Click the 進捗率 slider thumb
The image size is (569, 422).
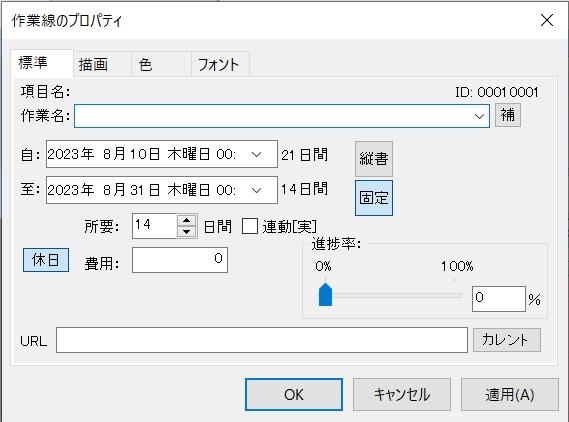[x=325, y=294]
